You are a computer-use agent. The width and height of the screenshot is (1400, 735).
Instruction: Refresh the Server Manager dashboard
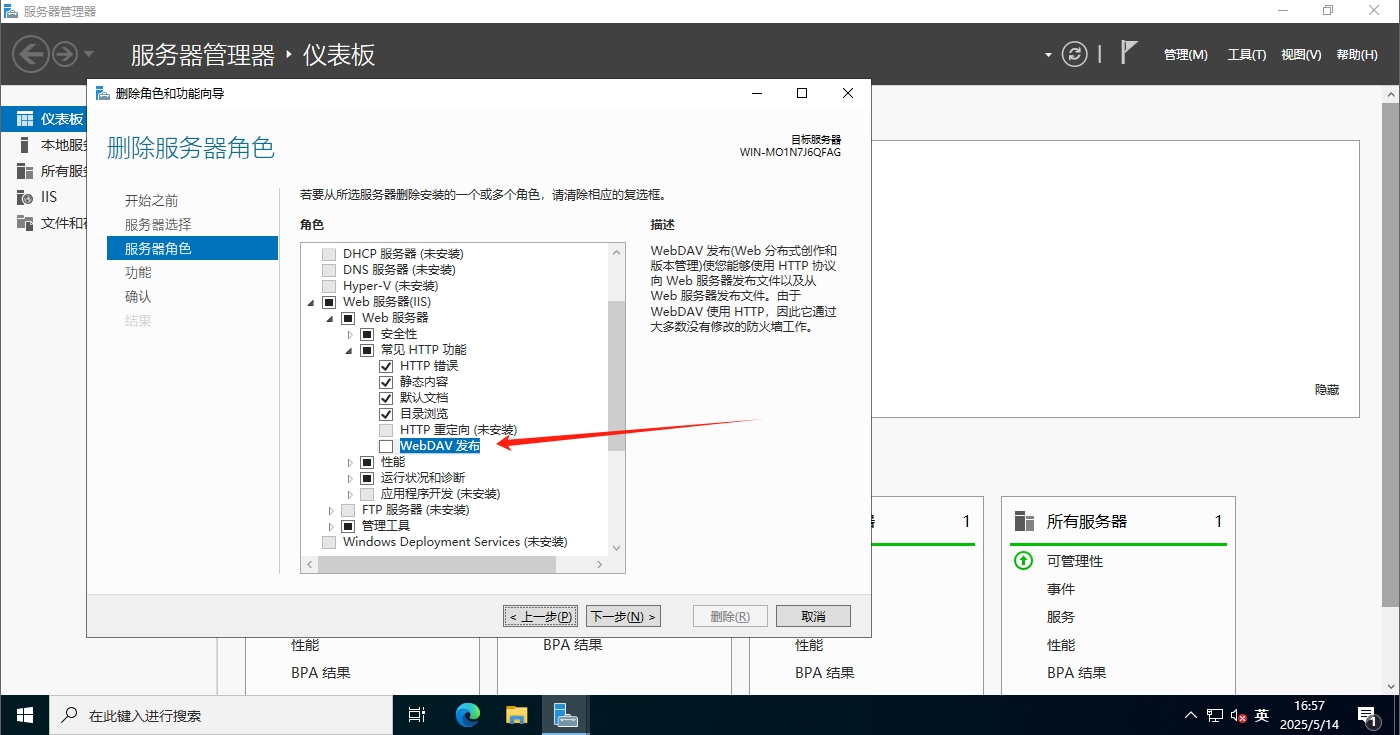click(1075, 54)
